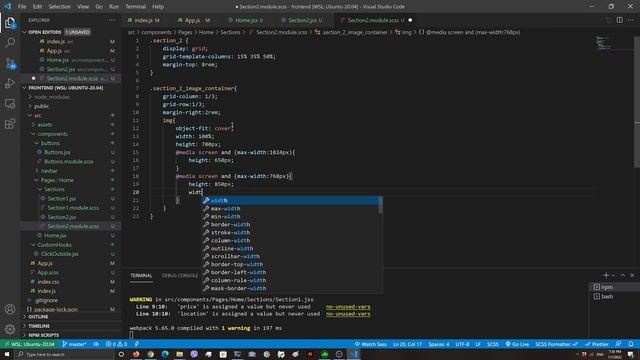The height and width of the screenshot is (360, 640).
Task: Expand the navbar folder
Action: 49,171
